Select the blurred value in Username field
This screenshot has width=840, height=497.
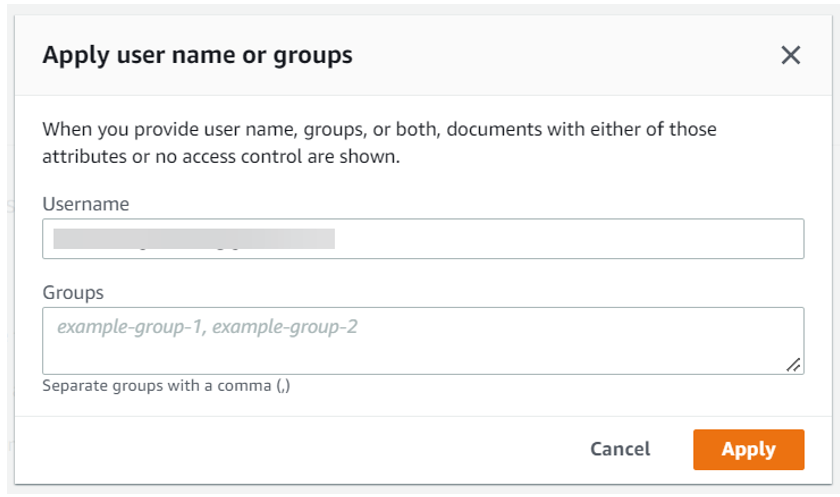[x=193, y=239]
